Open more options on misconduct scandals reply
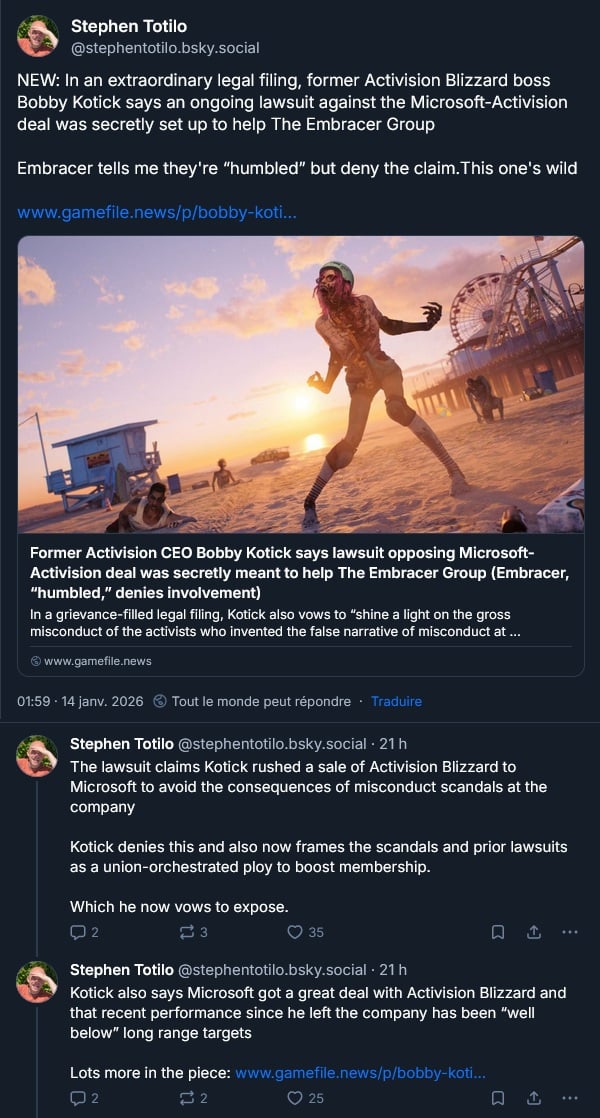 click(570, 932)
